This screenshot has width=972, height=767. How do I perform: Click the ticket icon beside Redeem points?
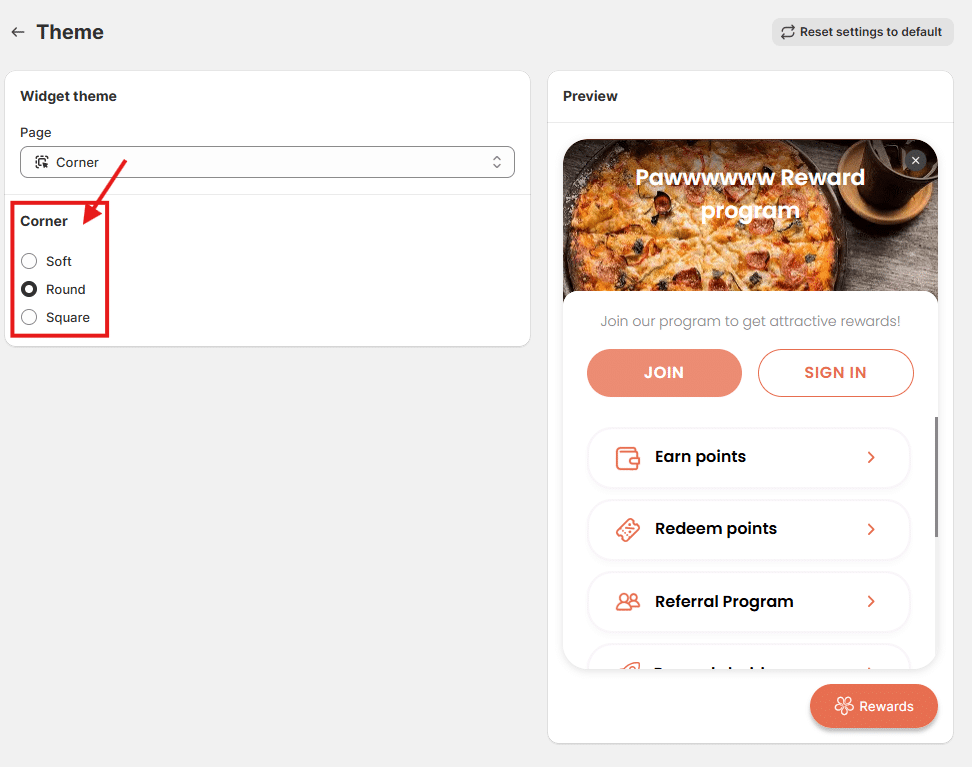click(x=628, y=530)
